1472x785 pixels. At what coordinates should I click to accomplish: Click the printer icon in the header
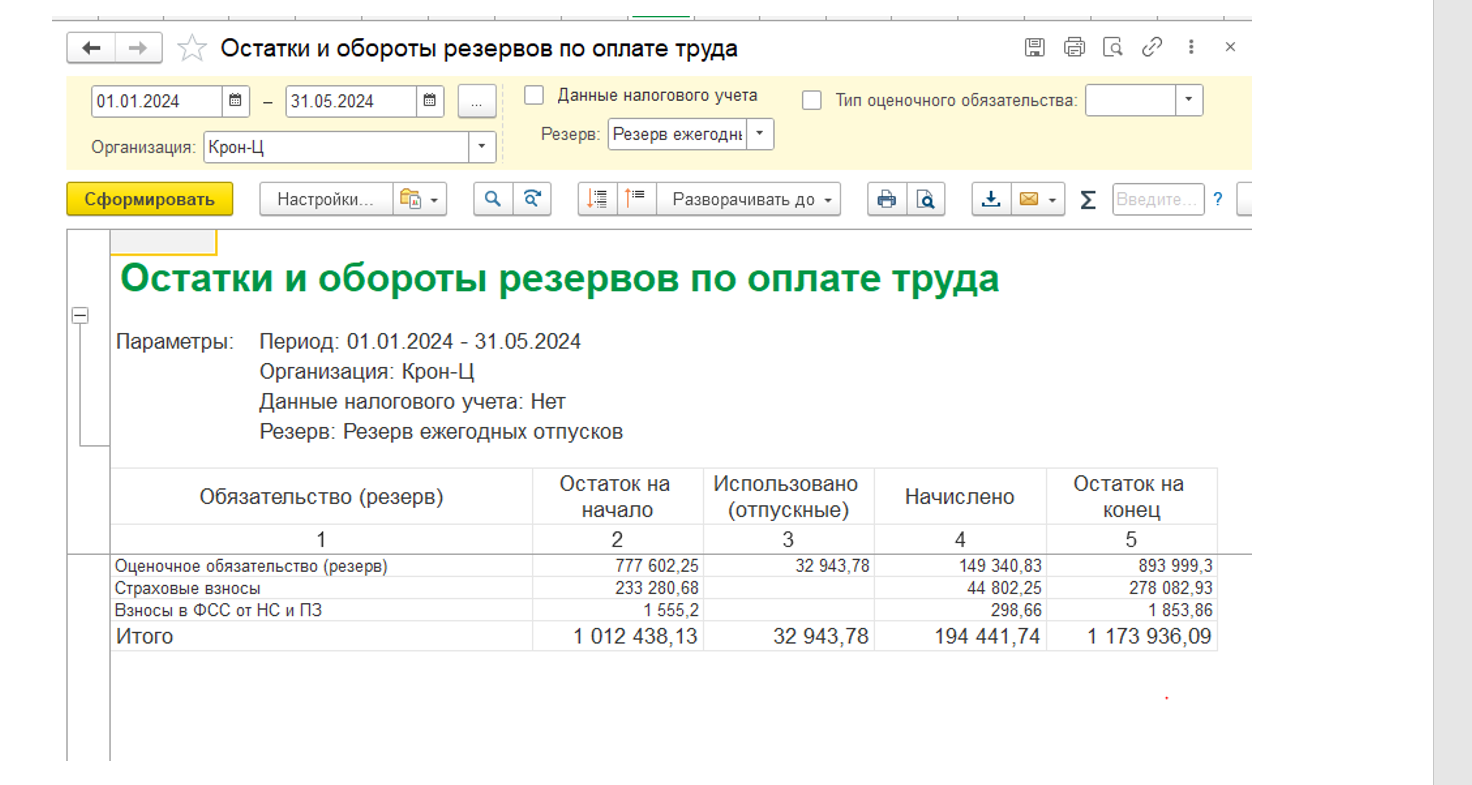click(1074, 47)
